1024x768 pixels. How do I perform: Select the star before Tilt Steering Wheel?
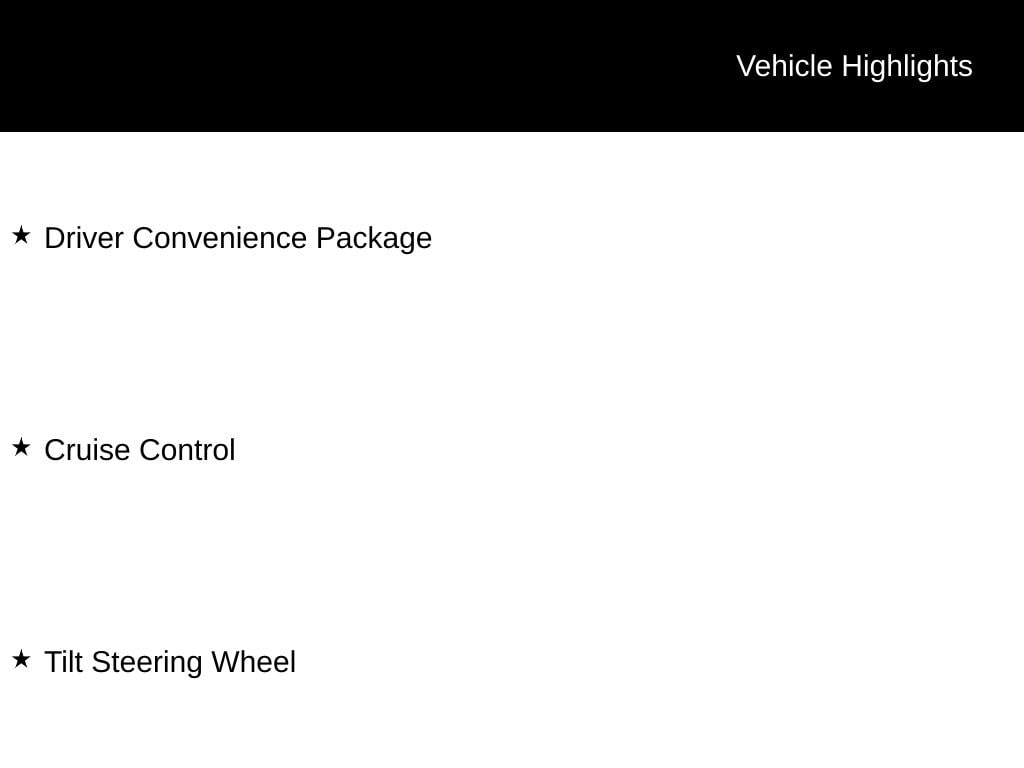tap(21, 659)
